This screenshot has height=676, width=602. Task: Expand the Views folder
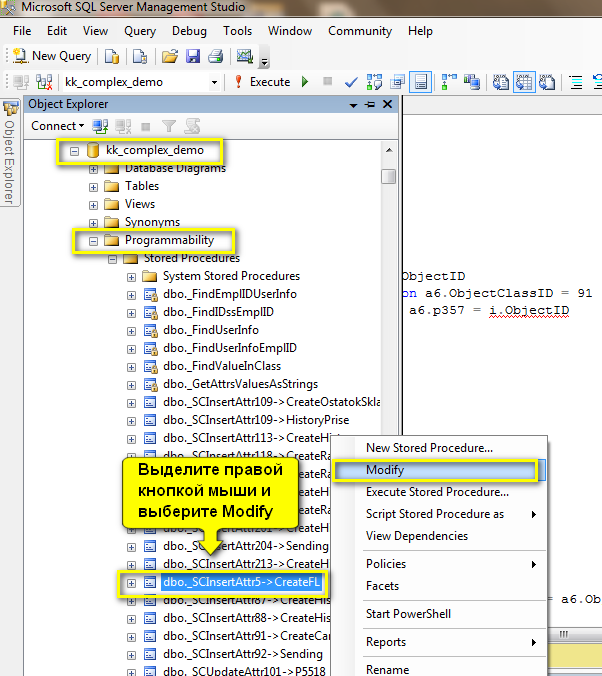pyautogui.click(x=93, y=205)
